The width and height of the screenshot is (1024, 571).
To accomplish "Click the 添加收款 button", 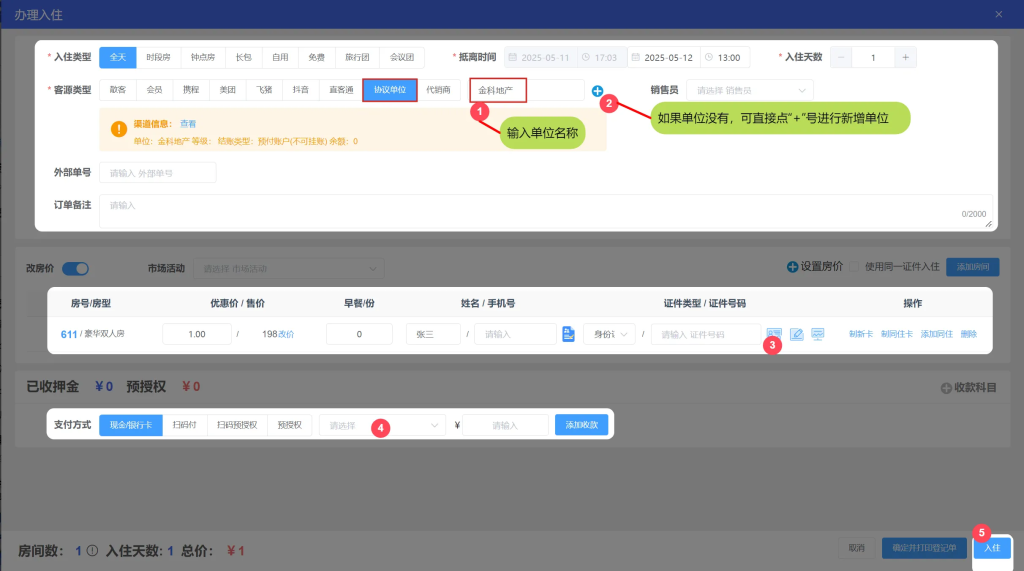I will [581, 425].
